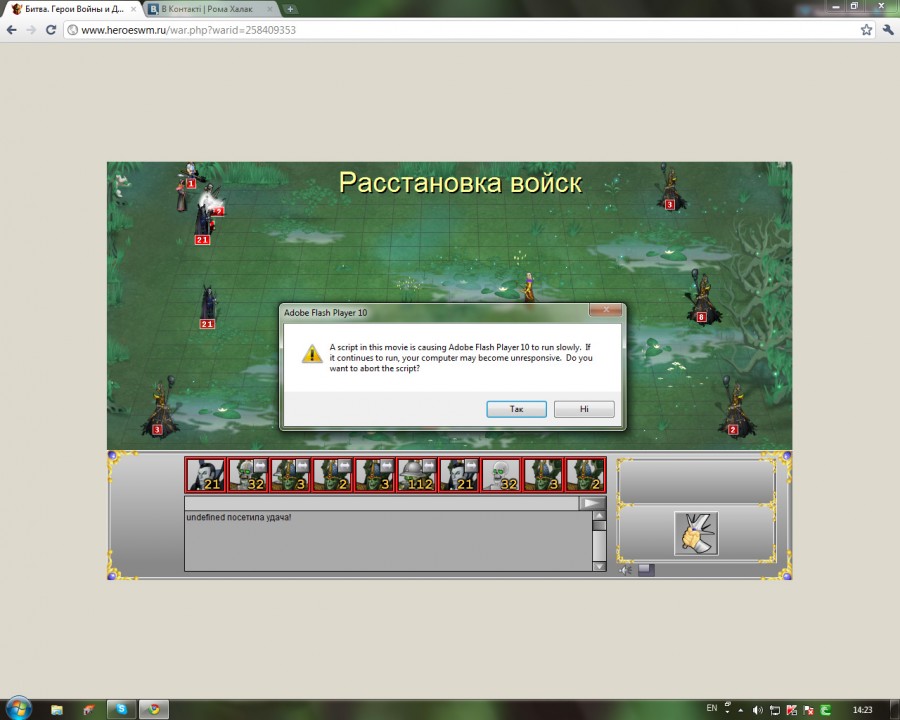This screenshot has width=900, height=720.
Task: Click the browser Forward arrow
Action: point(31,30)
